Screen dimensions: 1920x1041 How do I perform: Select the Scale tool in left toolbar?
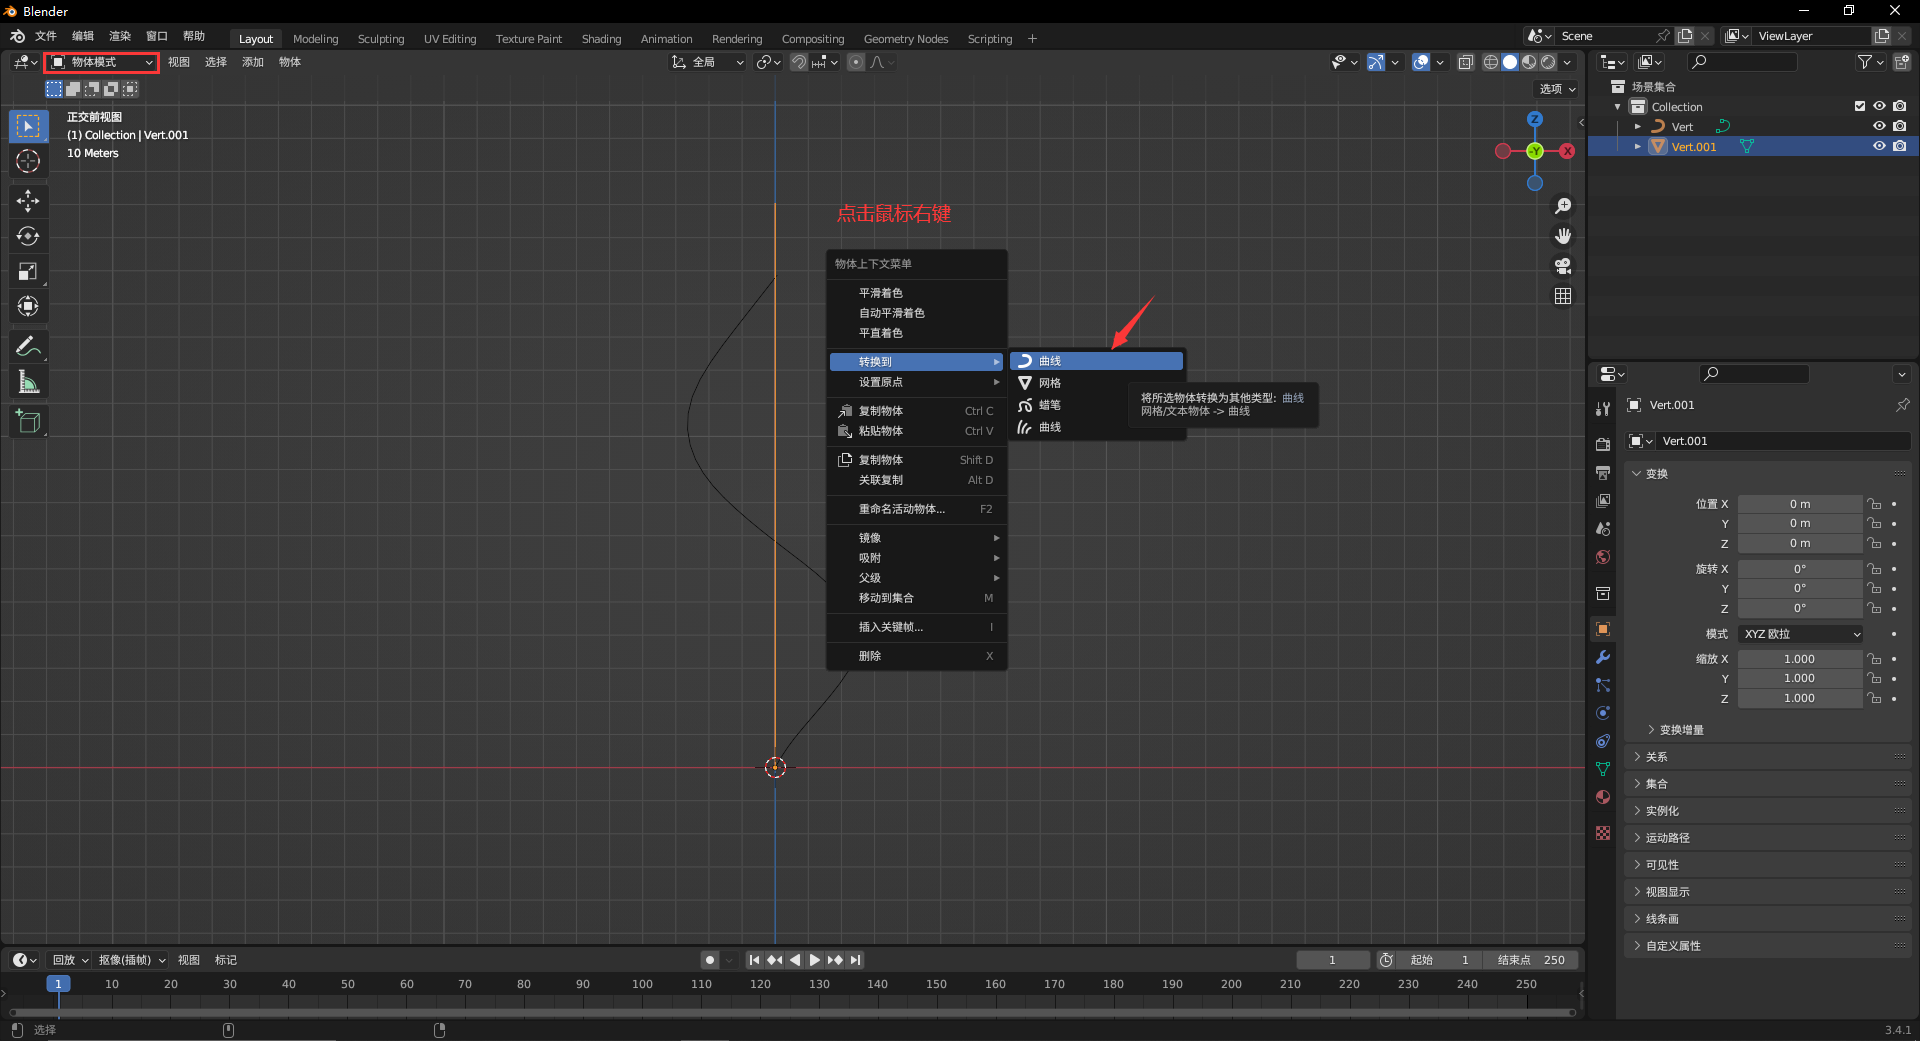(28, 271)
